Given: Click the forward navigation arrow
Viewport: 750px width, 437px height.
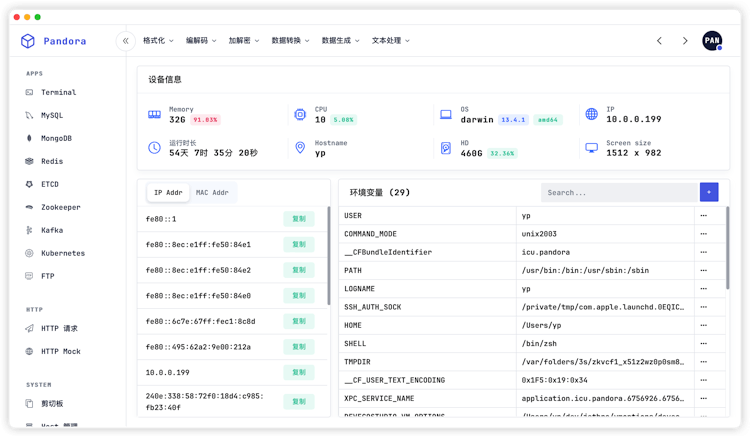Looking at the screenshot, I should 685,41.
